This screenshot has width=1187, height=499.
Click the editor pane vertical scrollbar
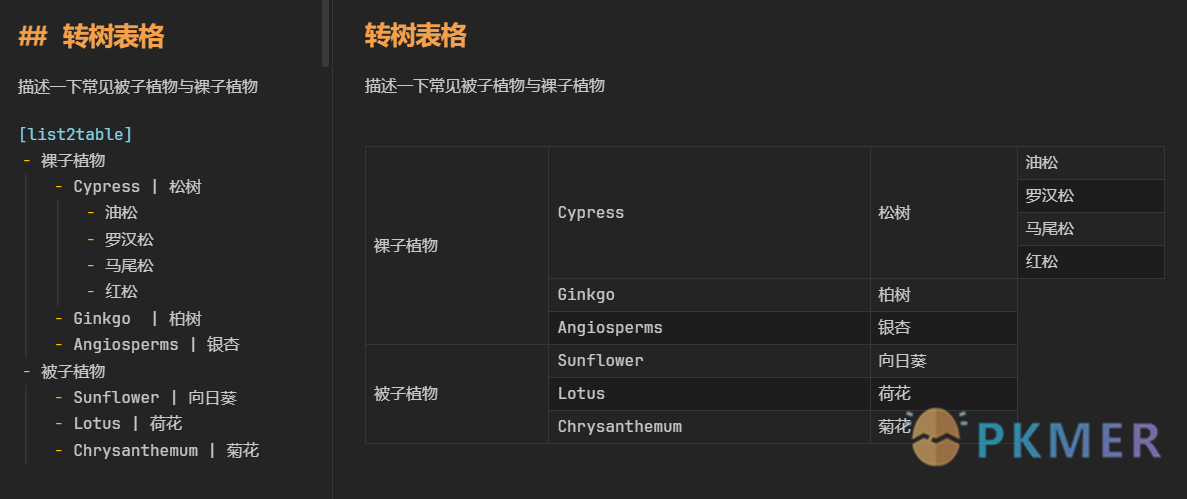(326, 33)
